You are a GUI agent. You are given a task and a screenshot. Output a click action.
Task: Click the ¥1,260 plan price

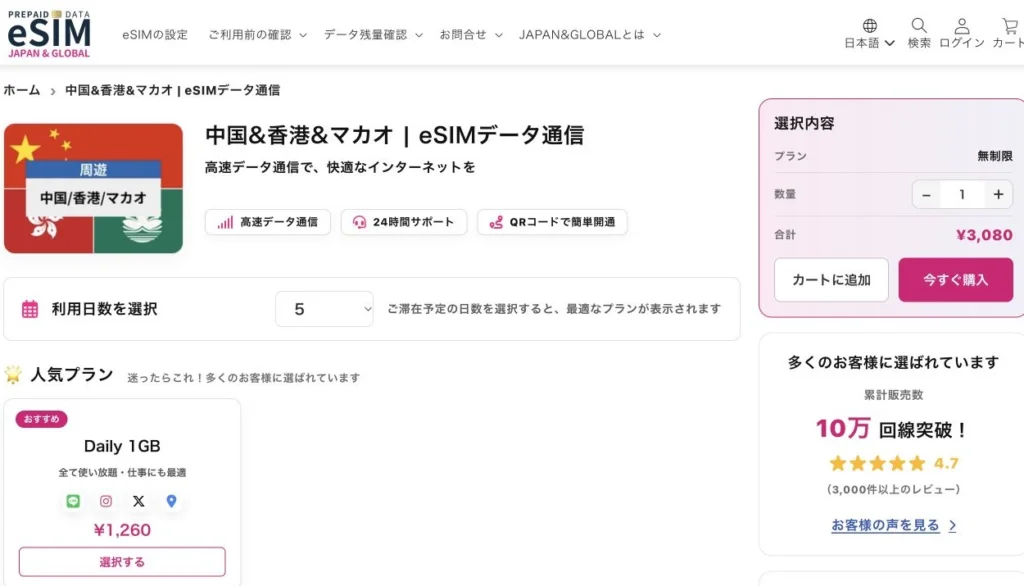pyautogui.click(x=122, y=530)
